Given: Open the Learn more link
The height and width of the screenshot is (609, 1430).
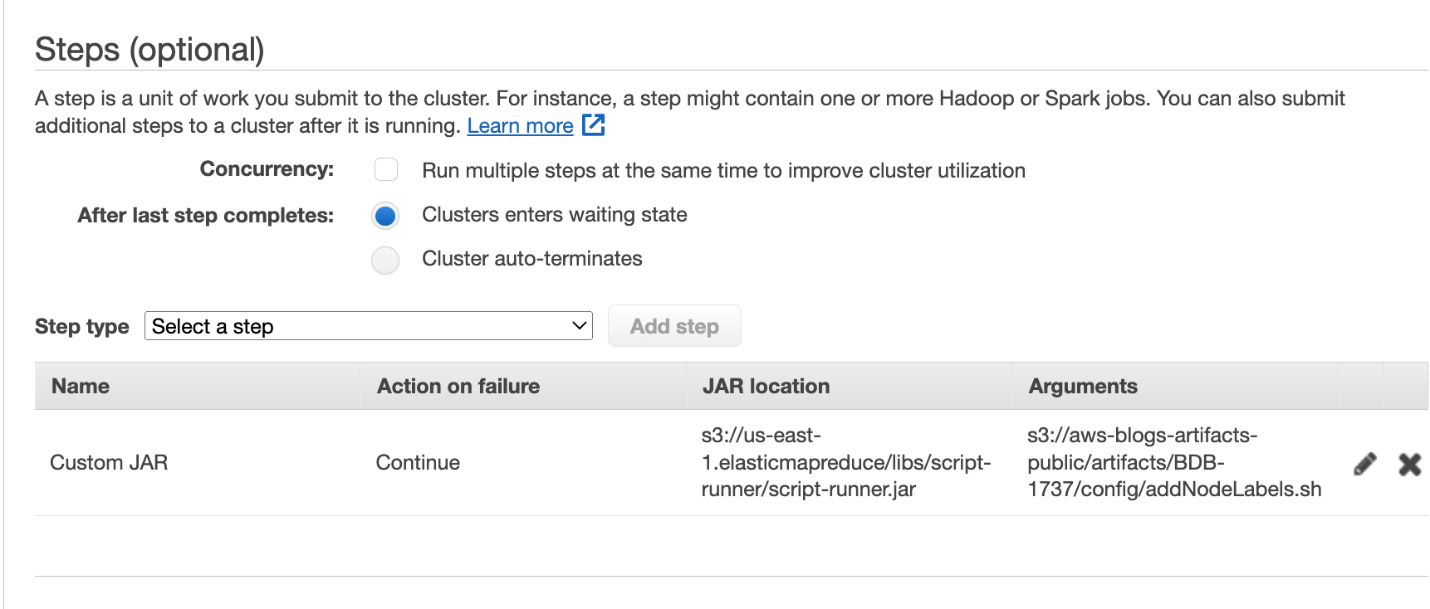Looking at the screenshot, I should (x=520, y=126).
